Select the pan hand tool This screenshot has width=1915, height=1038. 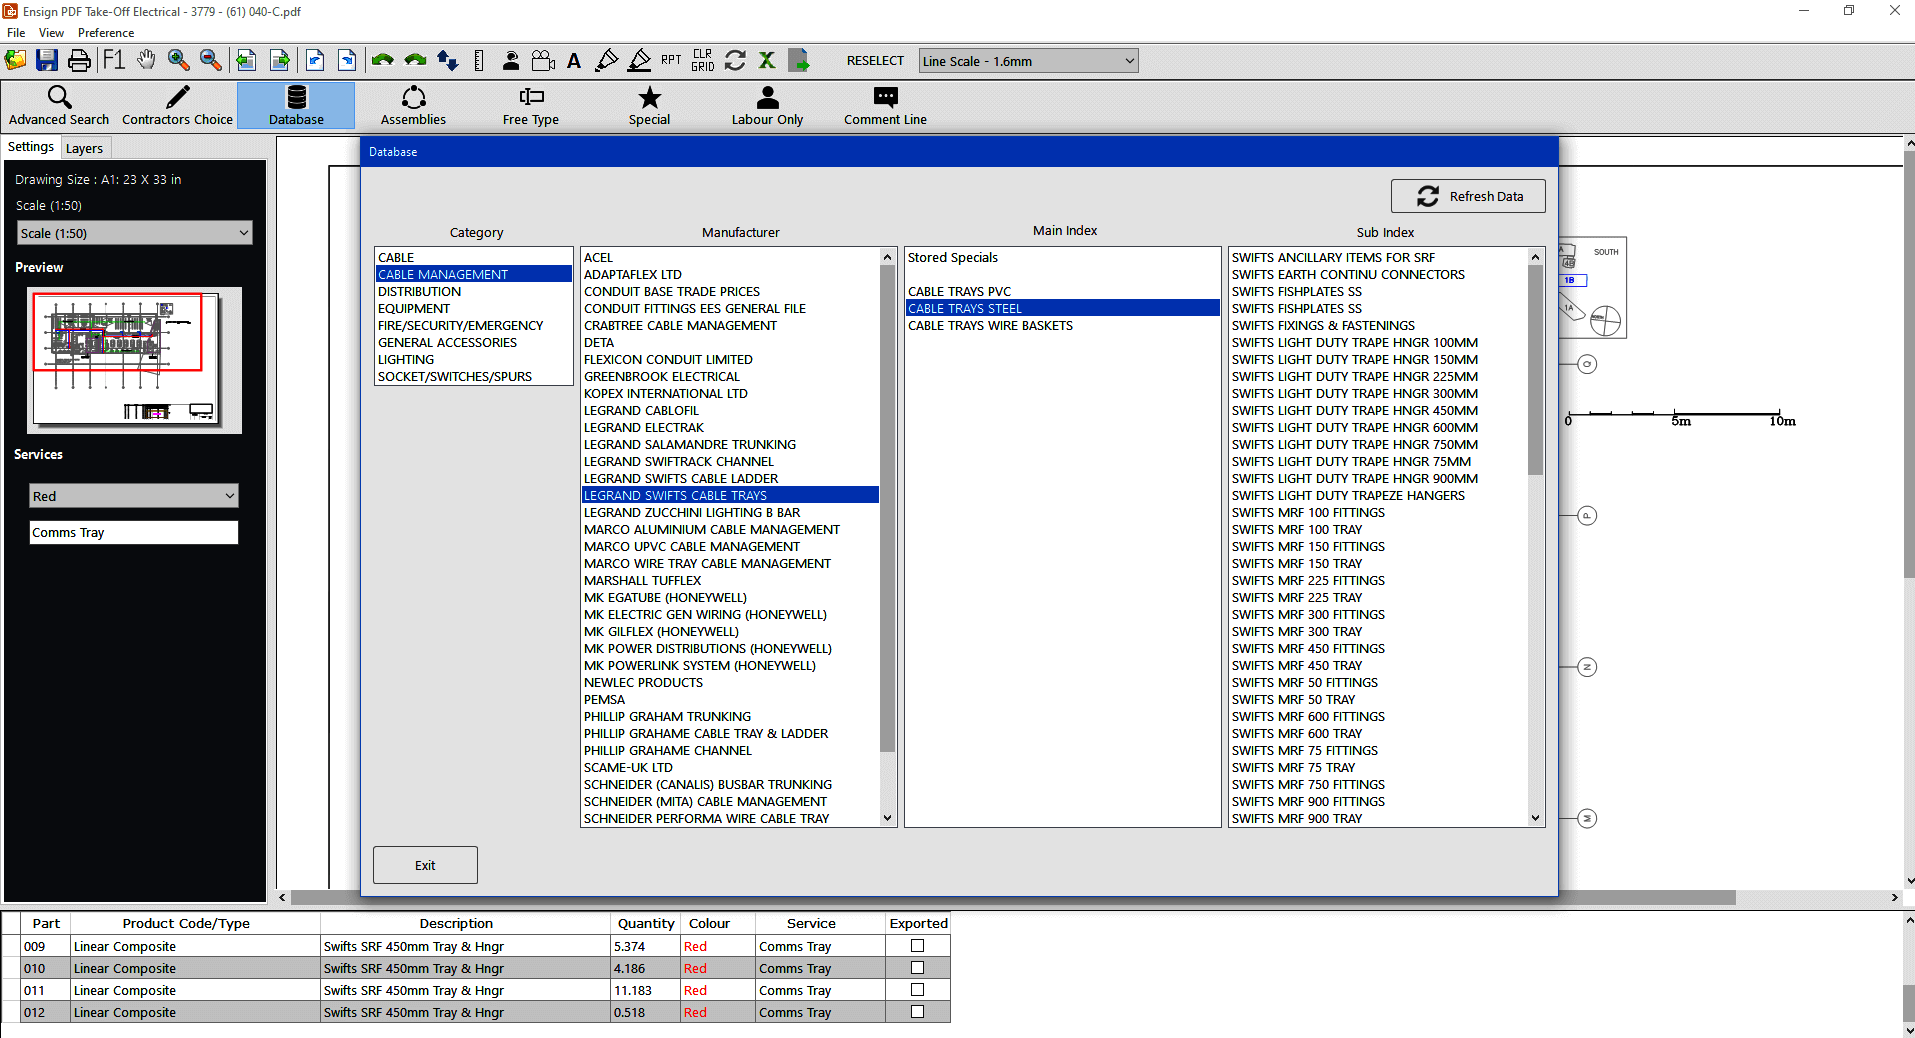(x=147, y=61)
